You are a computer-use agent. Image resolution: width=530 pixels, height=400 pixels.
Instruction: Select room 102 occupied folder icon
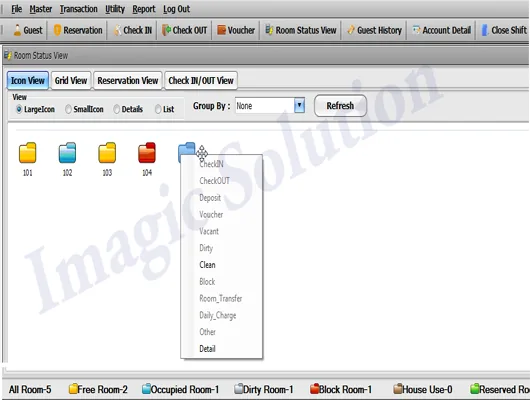(67, 153)
